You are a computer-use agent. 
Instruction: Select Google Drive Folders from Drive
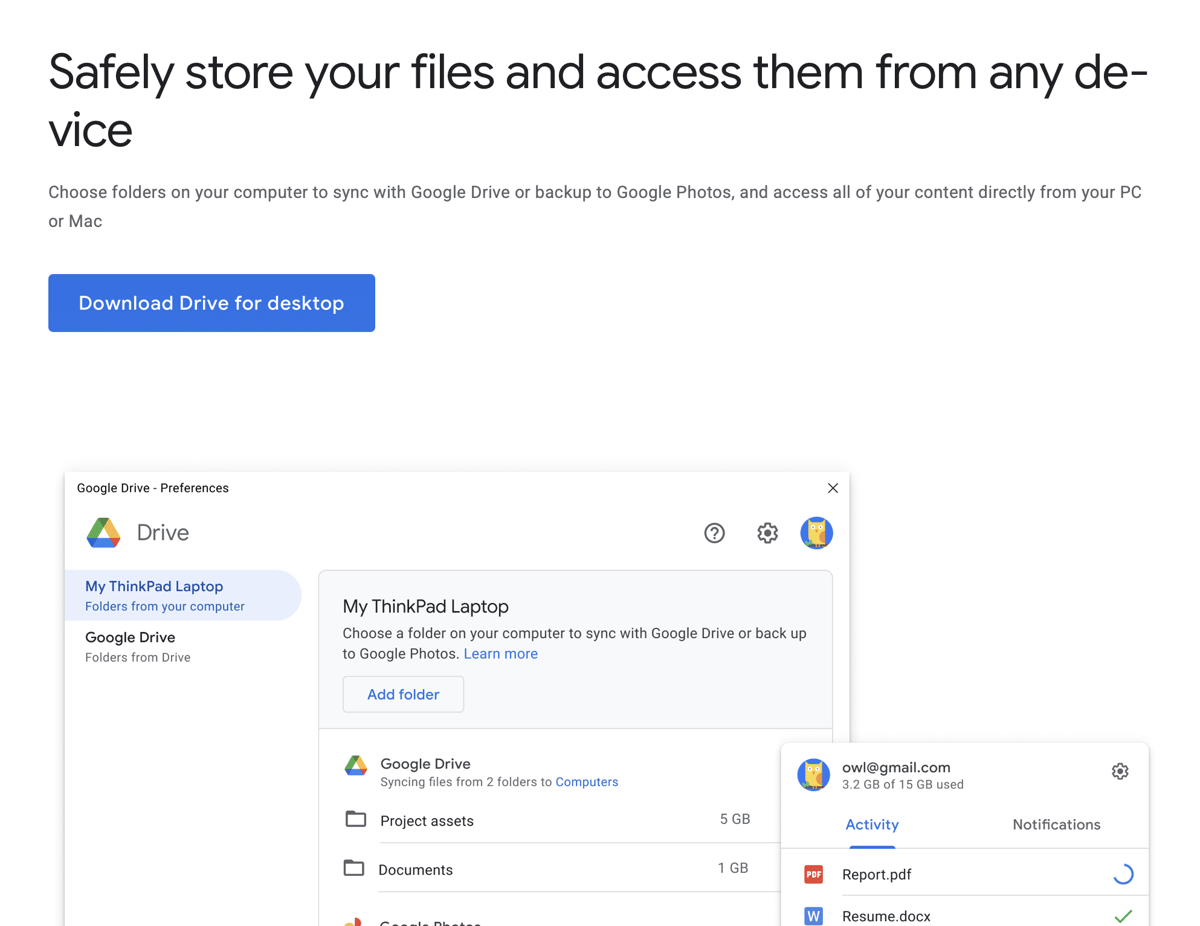coord(183,646)
